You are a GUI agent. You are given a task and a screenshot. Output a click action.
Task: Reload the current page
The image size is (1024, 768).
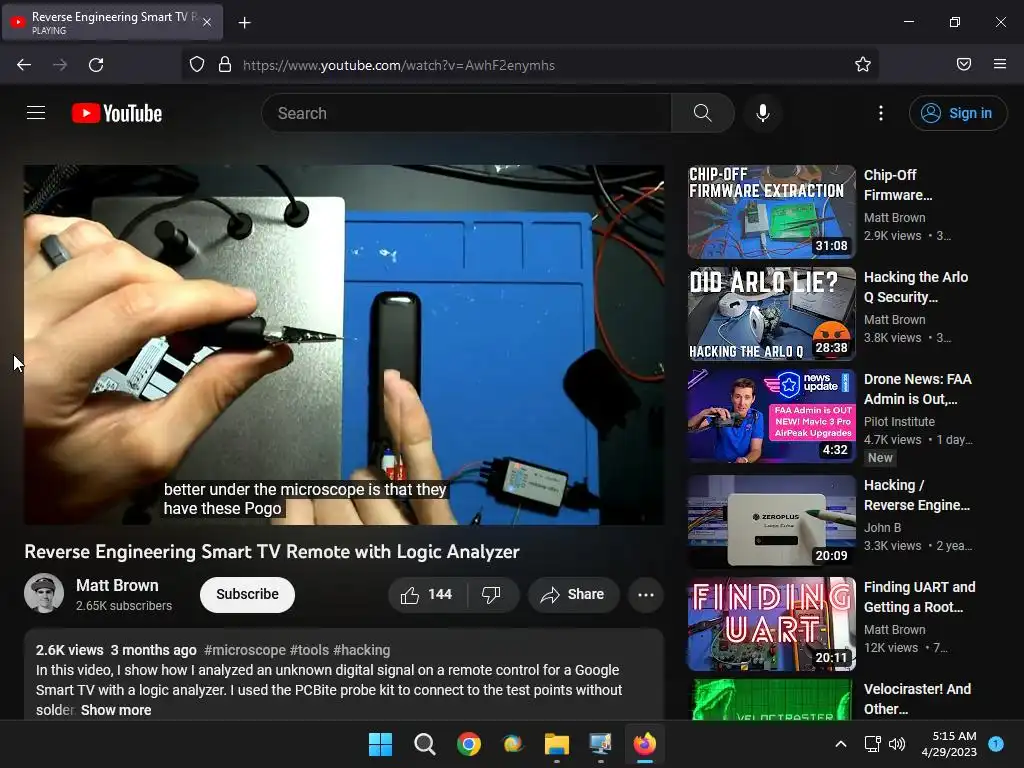[x=96, y=65]
